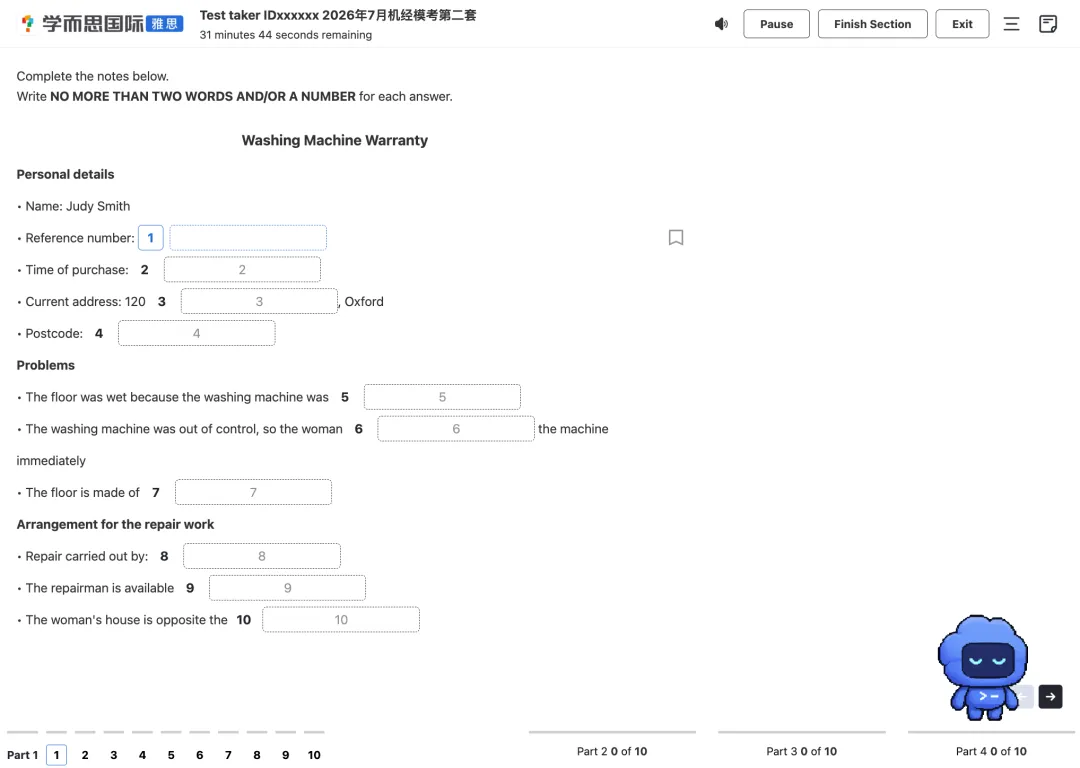Jump to question 10 in bottom navigator

tap(314, 755)
